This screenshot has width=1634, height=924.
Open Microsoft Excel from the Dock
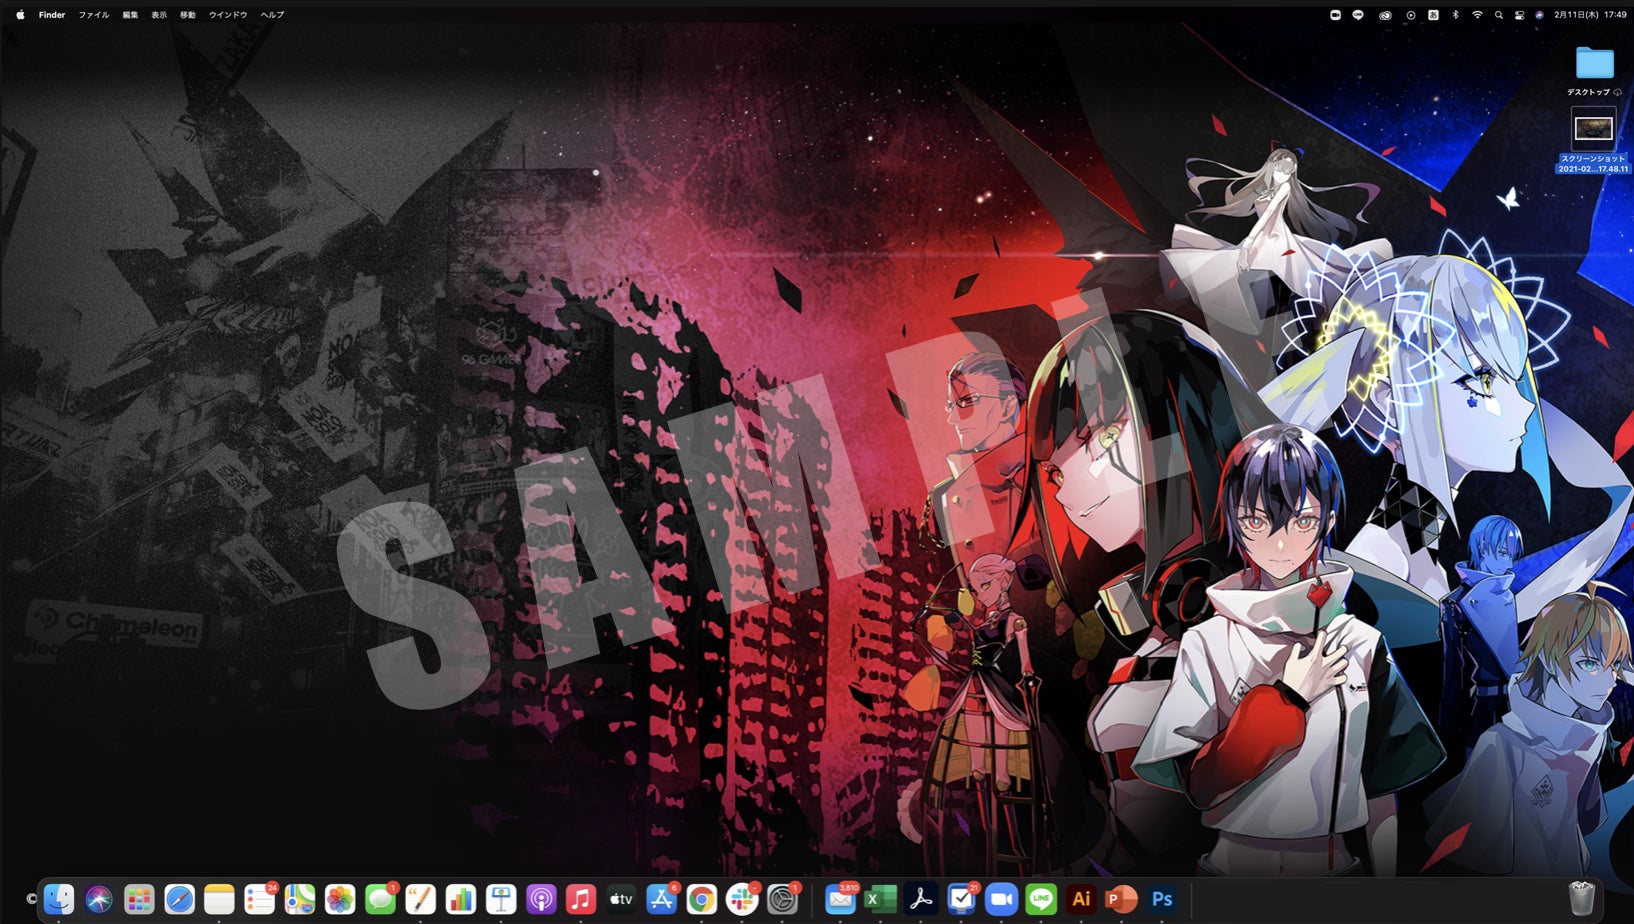[x=880, y=899]
